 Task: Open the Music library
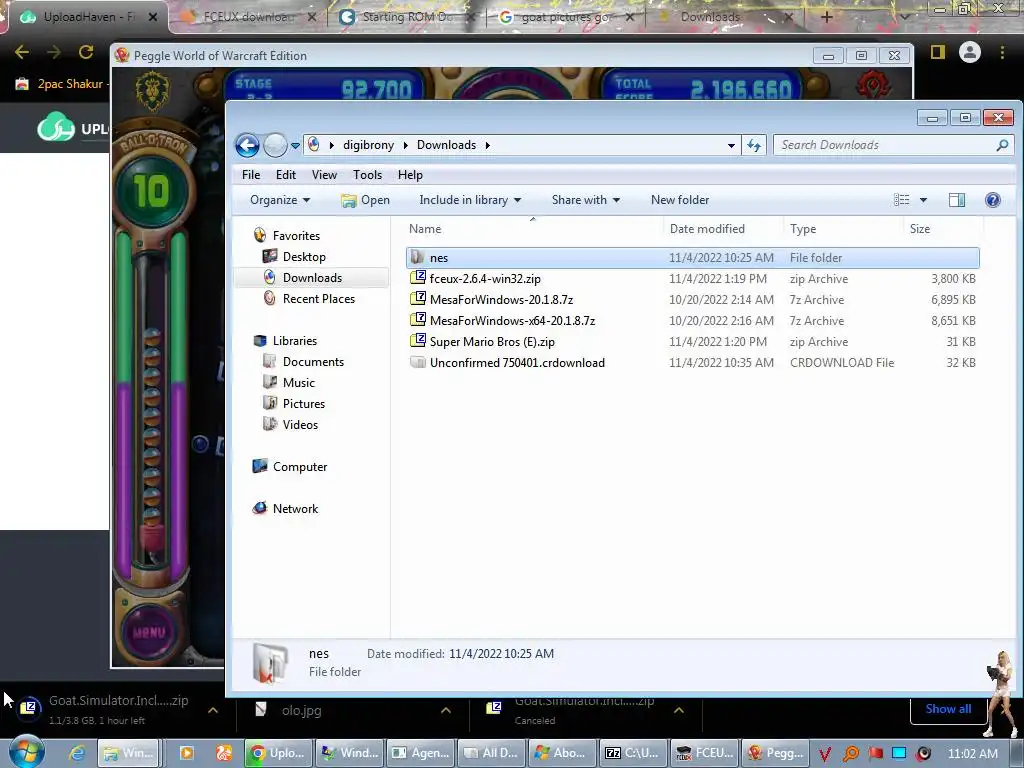298,383
